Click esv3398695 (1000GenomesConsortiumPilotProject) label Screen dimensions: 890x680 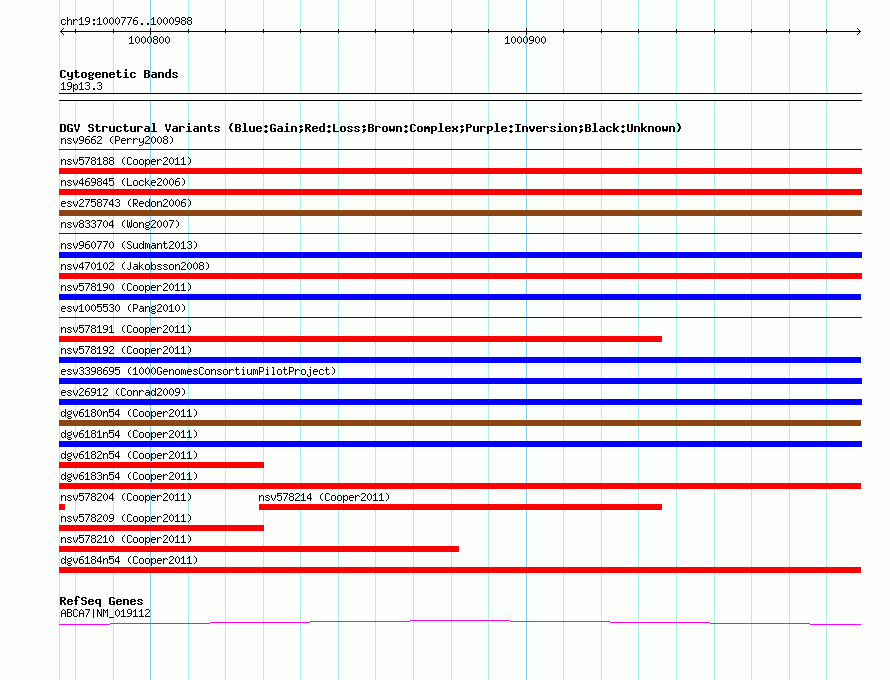click(198, 371)
